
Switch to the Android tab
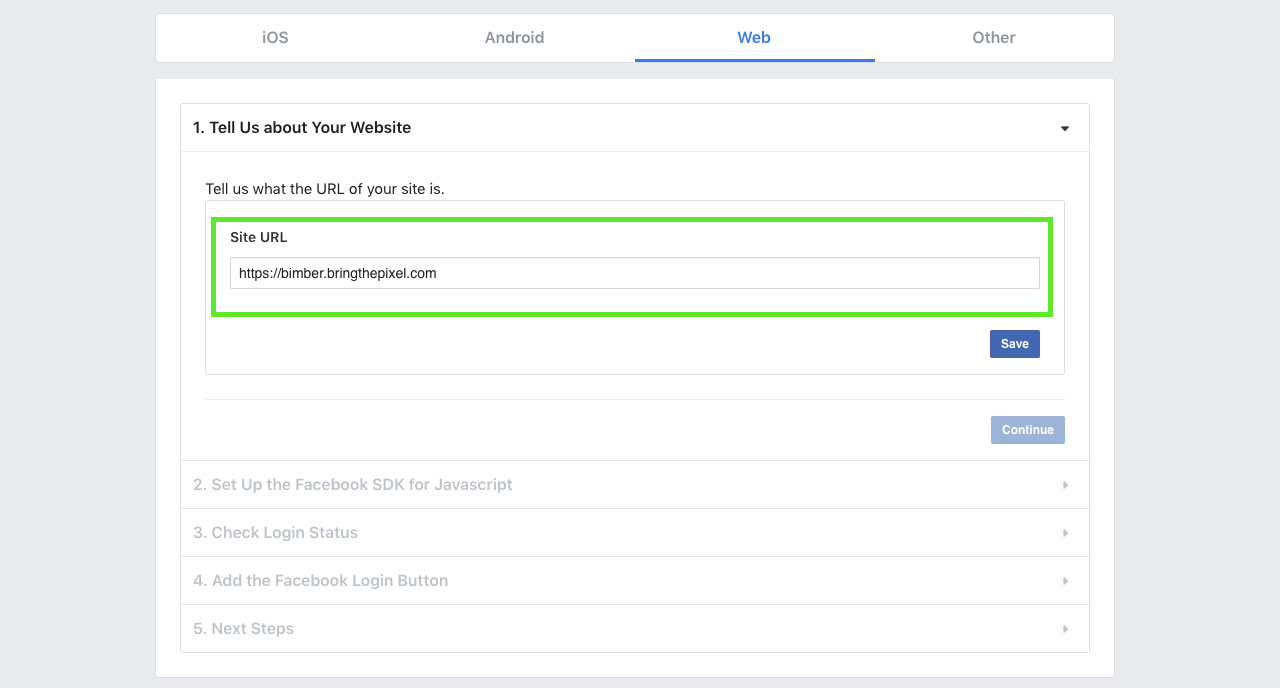(514, 38)
